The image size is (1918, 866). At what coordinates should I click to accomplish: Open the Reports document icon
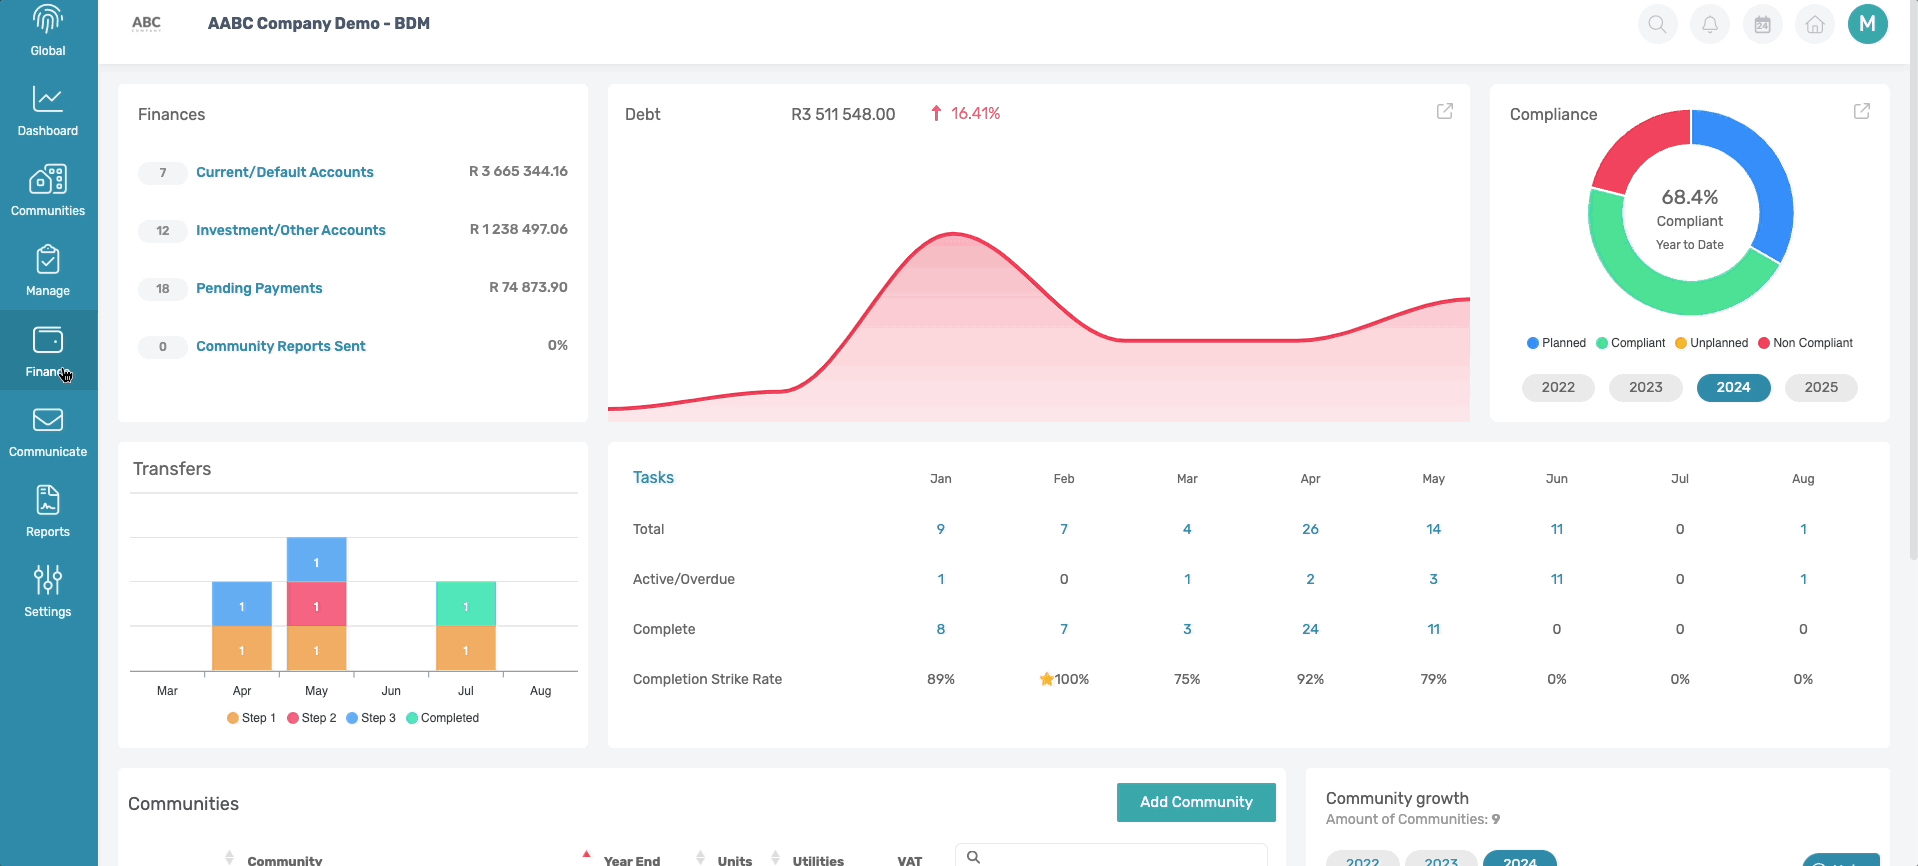pyautogui.click(x=48, y=500)
